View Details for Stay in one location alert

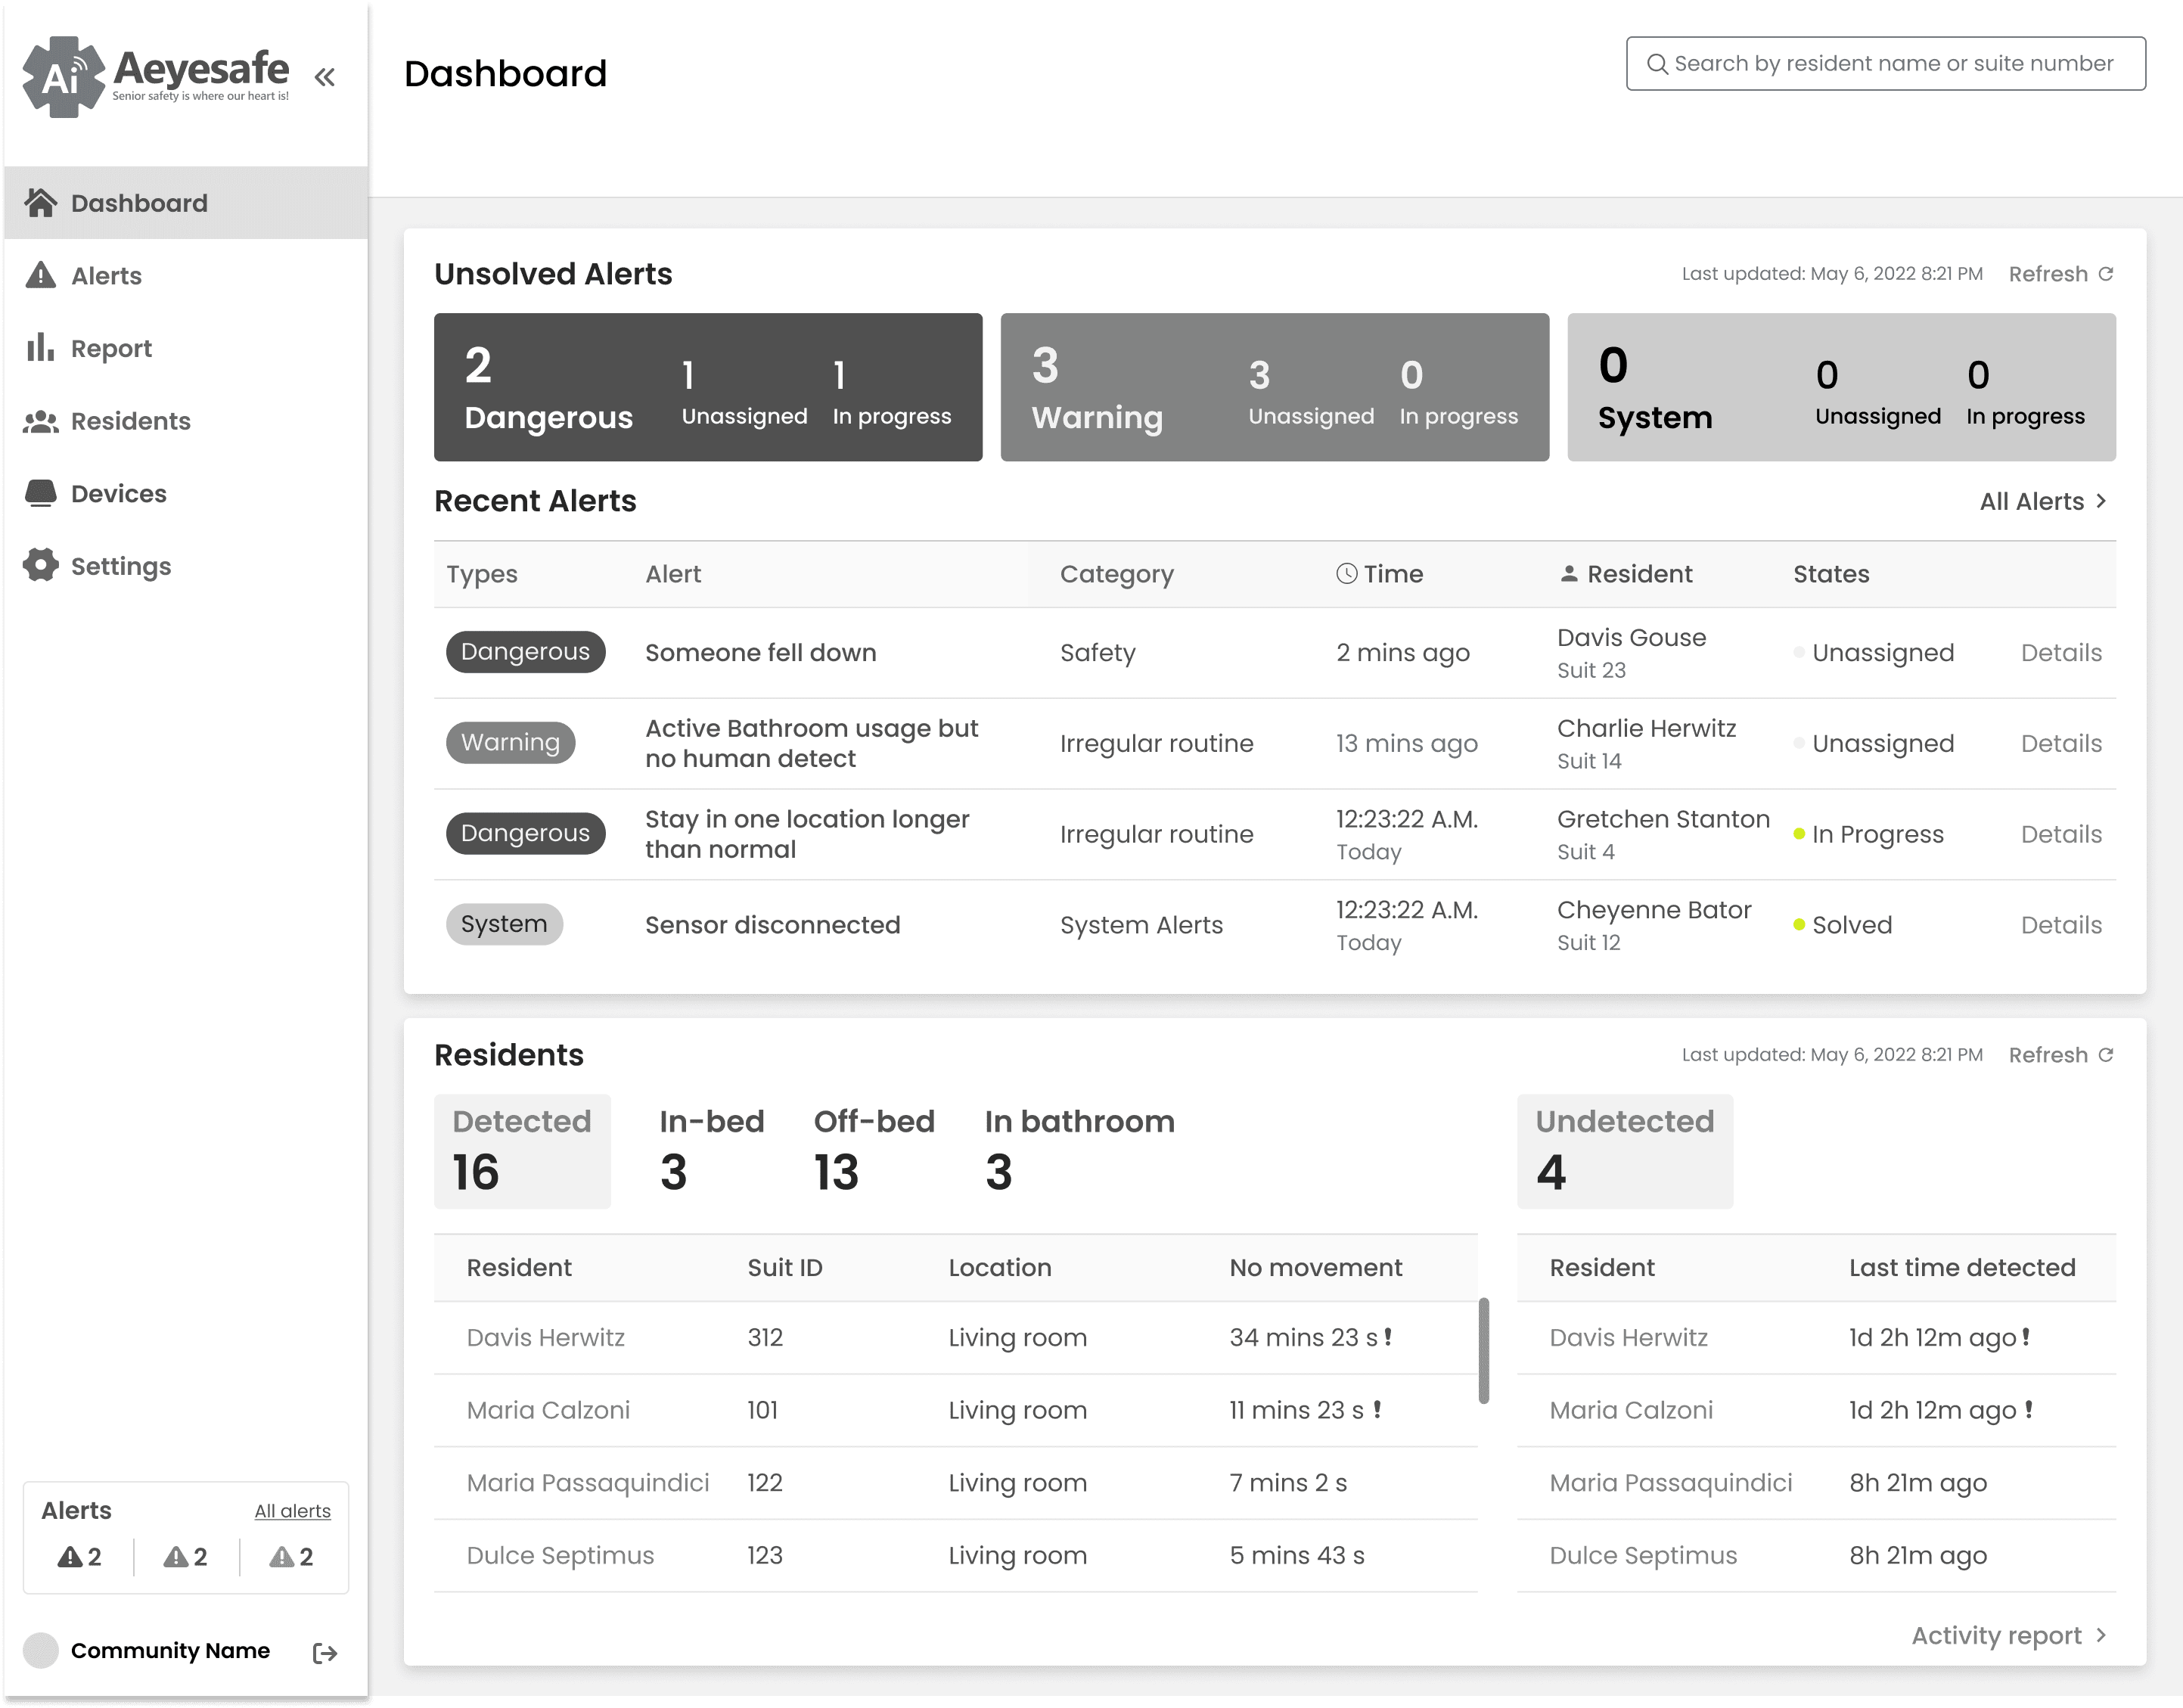coord(2061,834)
